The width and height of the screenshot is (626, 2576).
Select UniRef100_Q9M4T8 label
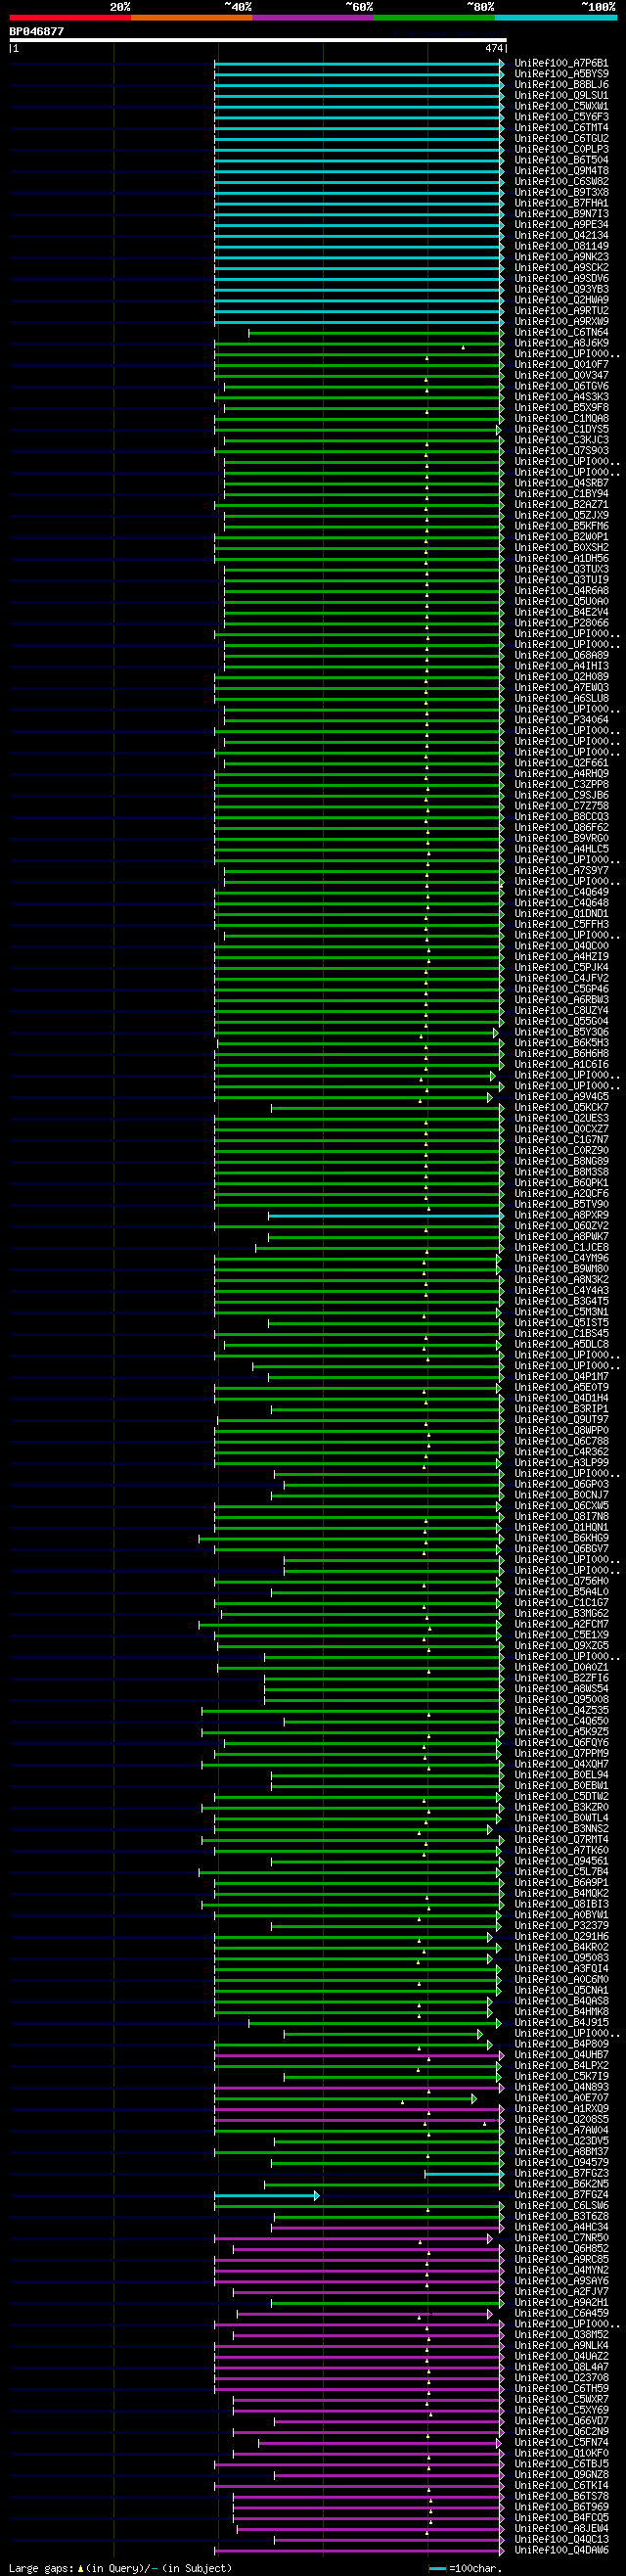[561, 171]
